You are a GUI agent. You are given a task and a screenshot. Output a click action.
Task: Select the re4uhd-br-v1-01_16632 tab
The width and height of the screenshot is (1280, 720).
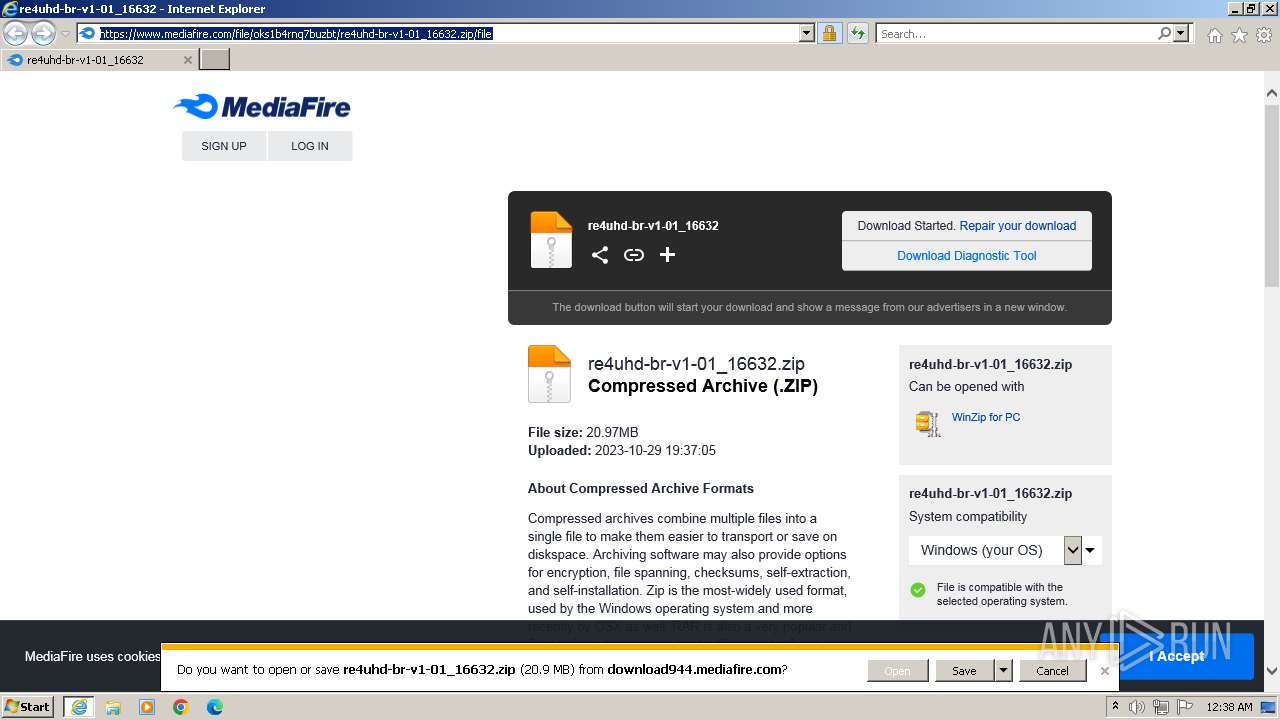[x=99, y=60]
